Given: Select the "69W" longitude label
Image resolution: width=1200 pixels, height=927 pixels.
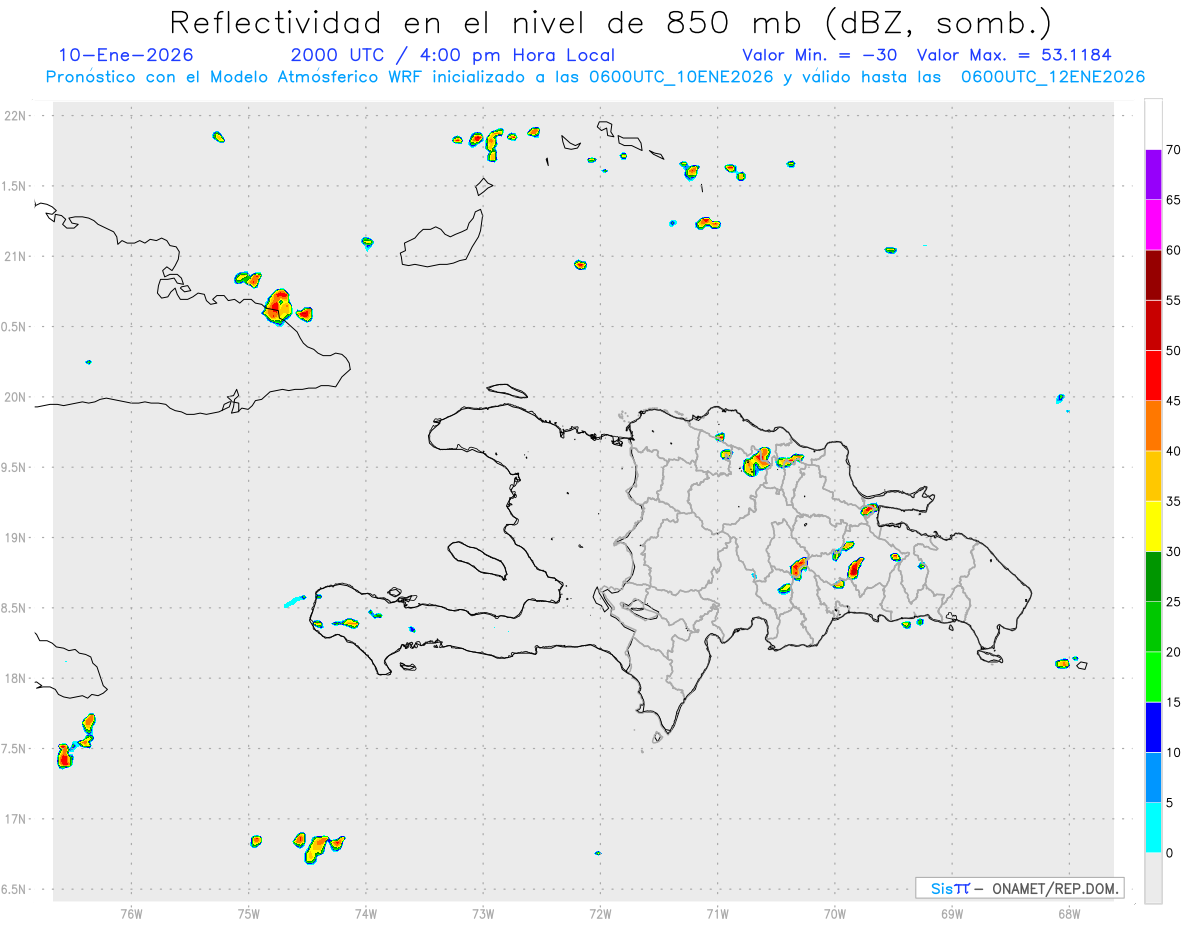Looking at the screenshot, I should click(x=952, y=913).
